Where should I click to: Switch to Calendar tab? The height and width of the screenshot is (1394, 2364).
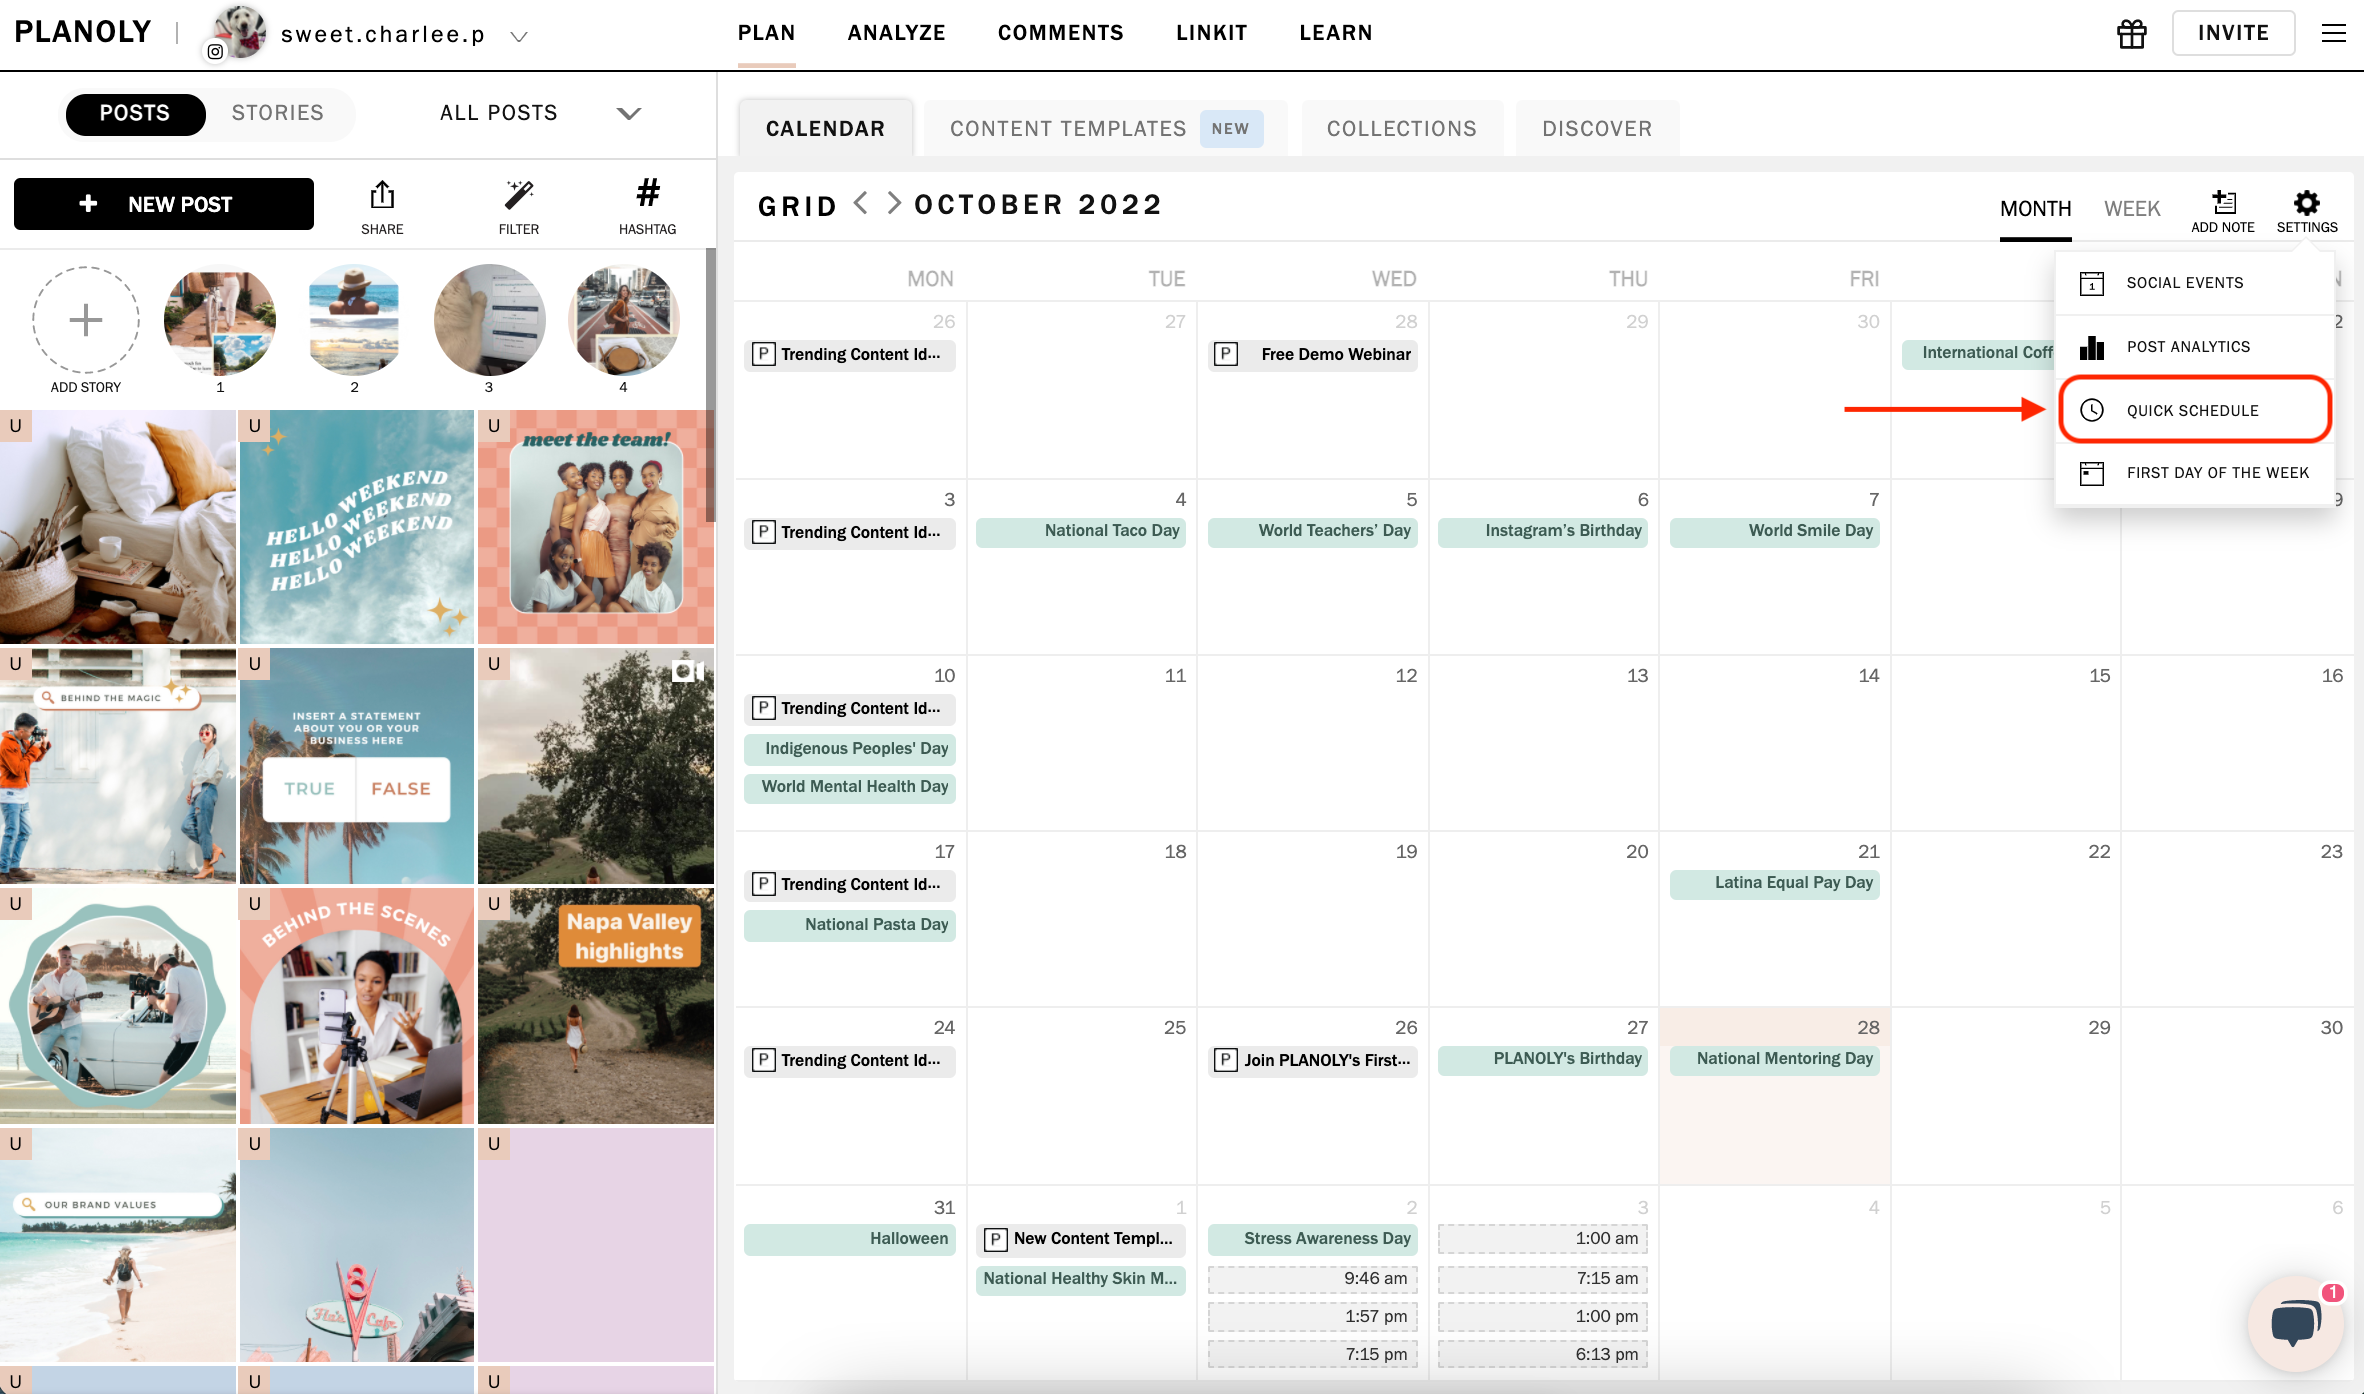click(x=826, y=128)
